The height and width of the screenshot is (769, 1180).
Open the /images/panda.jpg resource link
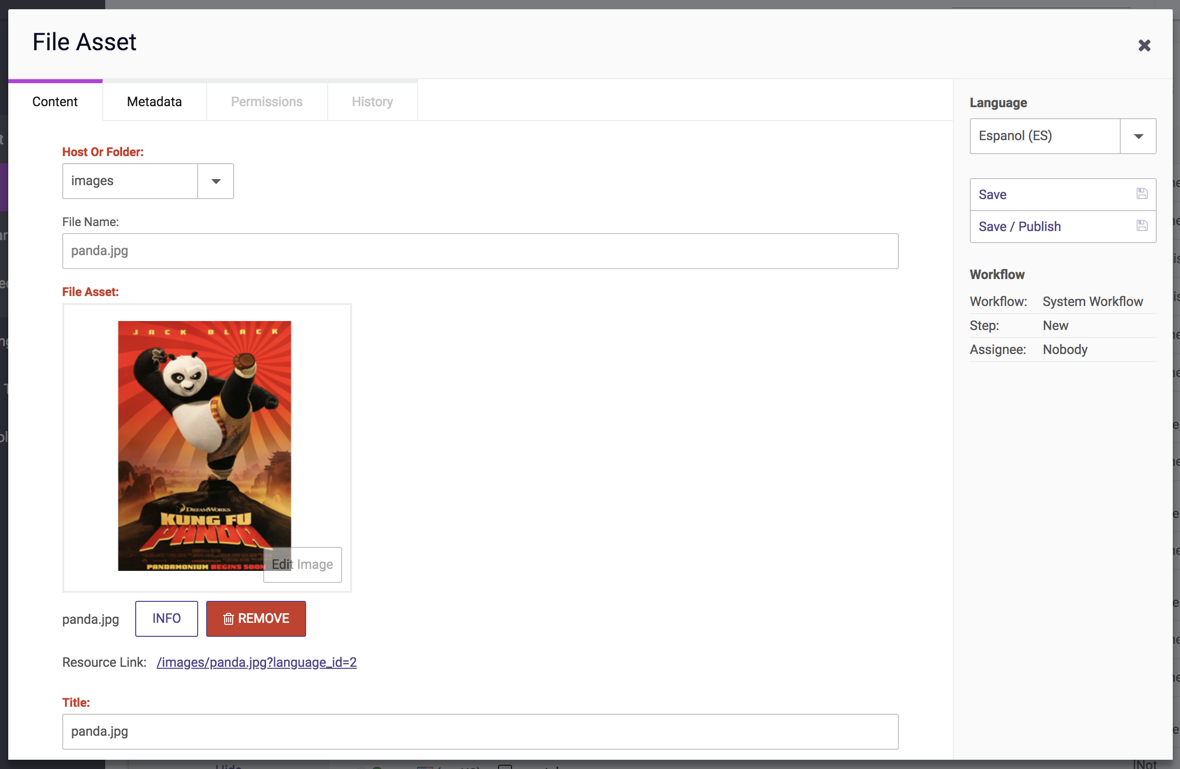(x=256, y=662)
